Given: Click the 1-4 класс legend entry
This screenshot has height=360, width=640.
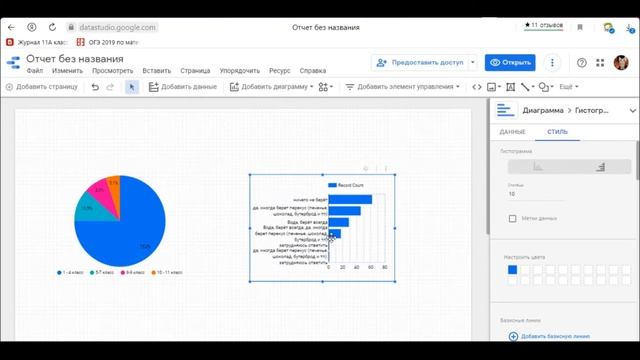Looking at the screenshot, I should (71, 272).
